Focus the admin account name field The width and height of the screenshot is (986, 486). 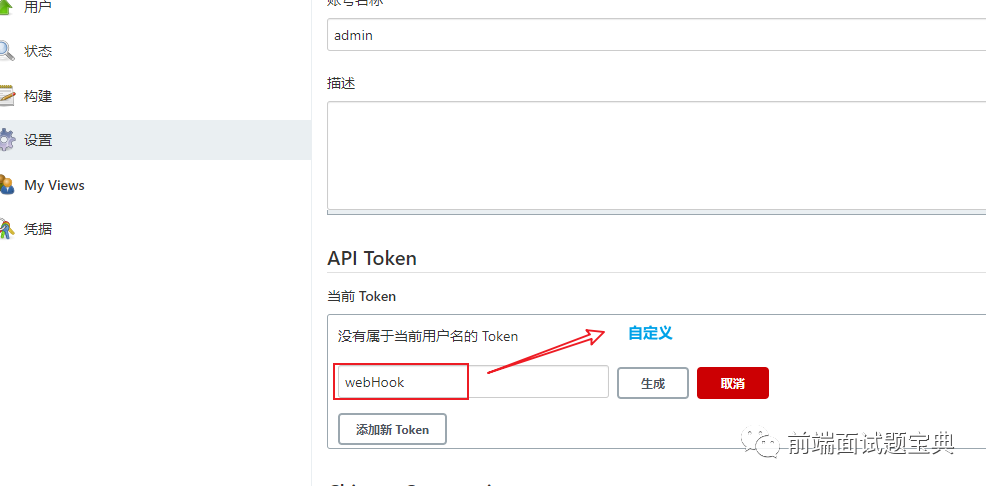(x=656, y=35)
